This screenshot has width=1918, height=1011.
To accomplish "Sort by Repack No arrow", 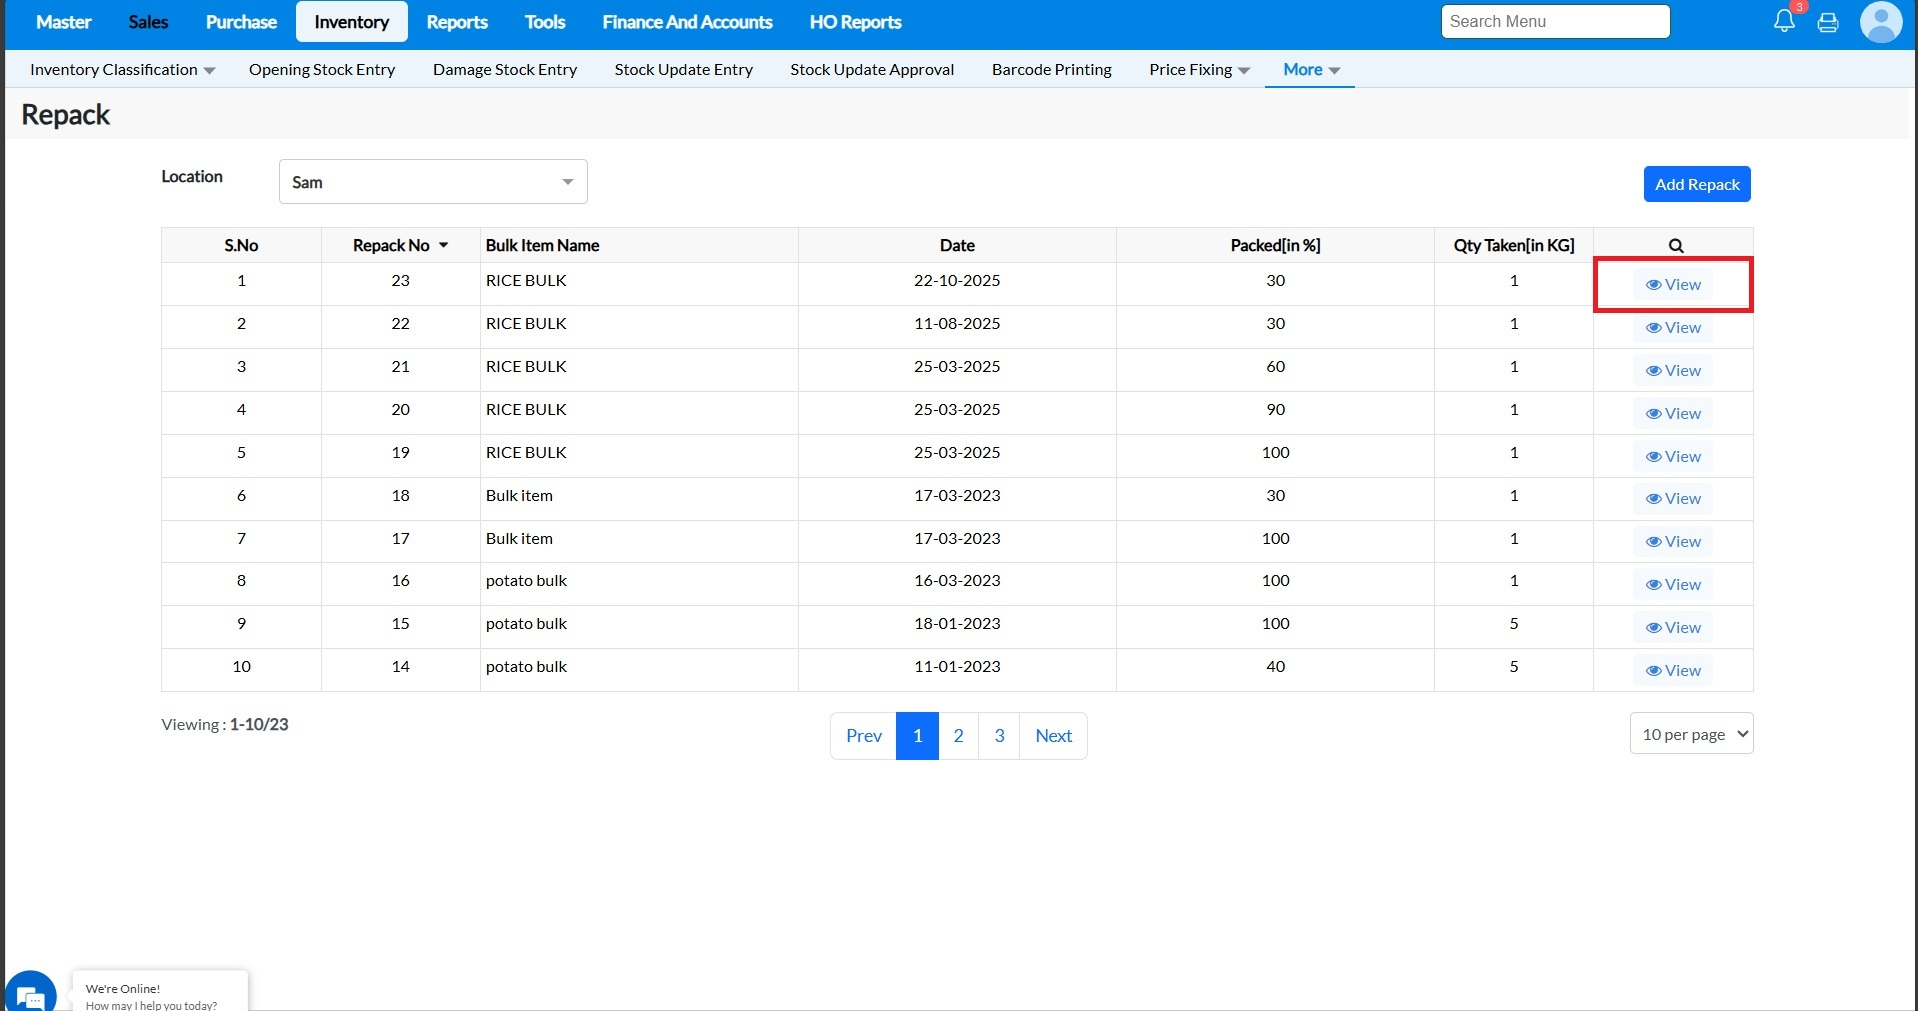I will (443, 246).
